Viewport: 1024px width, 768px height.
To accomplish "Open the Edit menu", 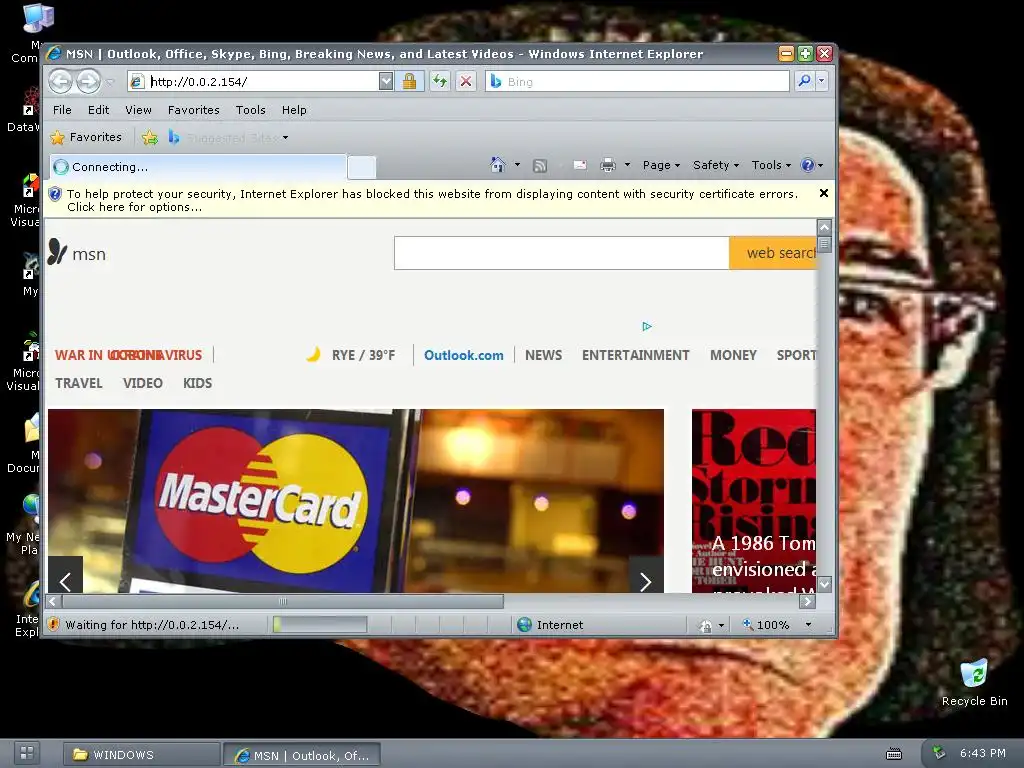I will pyautogui.click(x=99, y=110).
